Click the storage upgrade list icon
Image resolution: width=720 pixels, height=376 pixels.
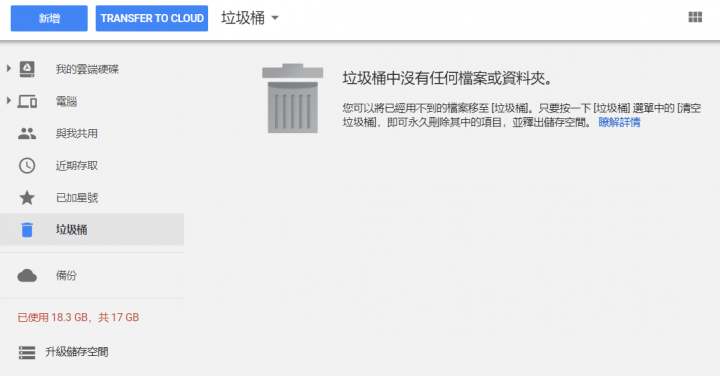27,352
